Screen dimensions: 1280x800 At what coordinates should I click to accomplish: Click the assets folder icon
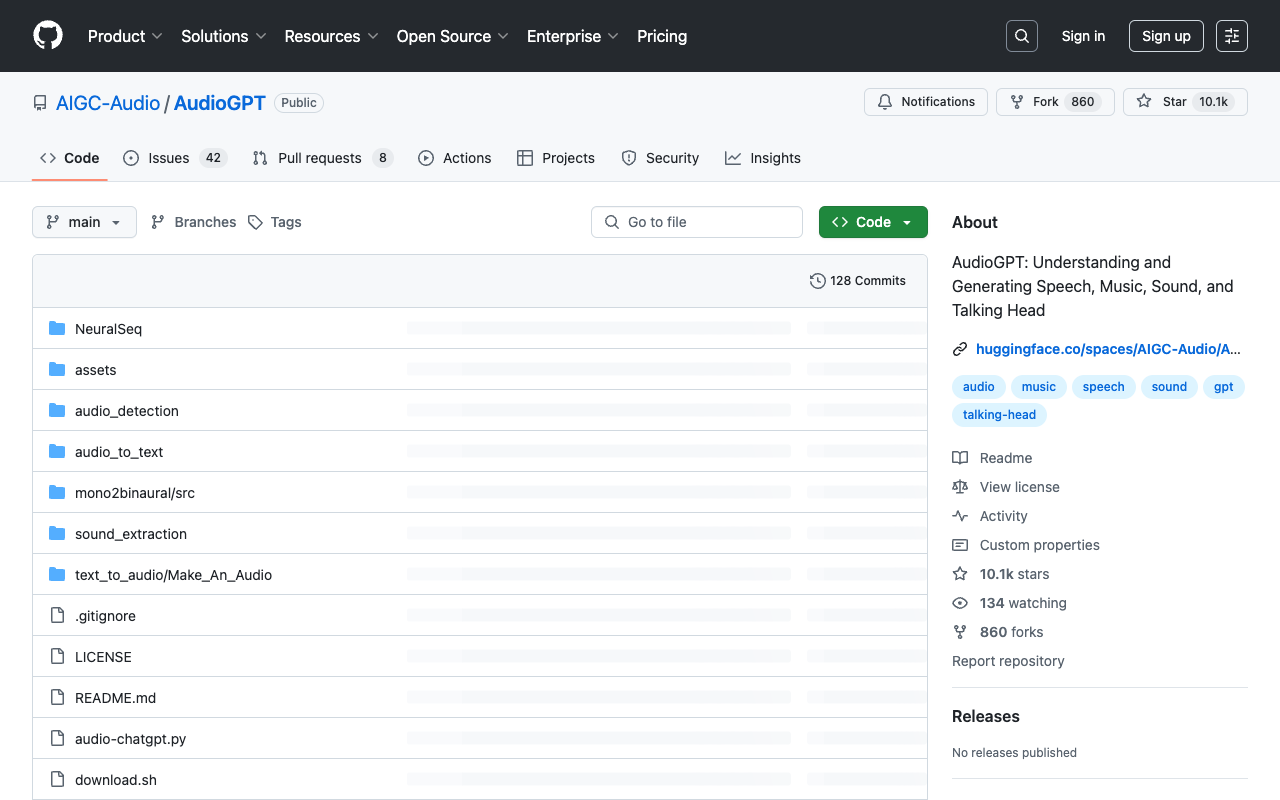(57, 369)
